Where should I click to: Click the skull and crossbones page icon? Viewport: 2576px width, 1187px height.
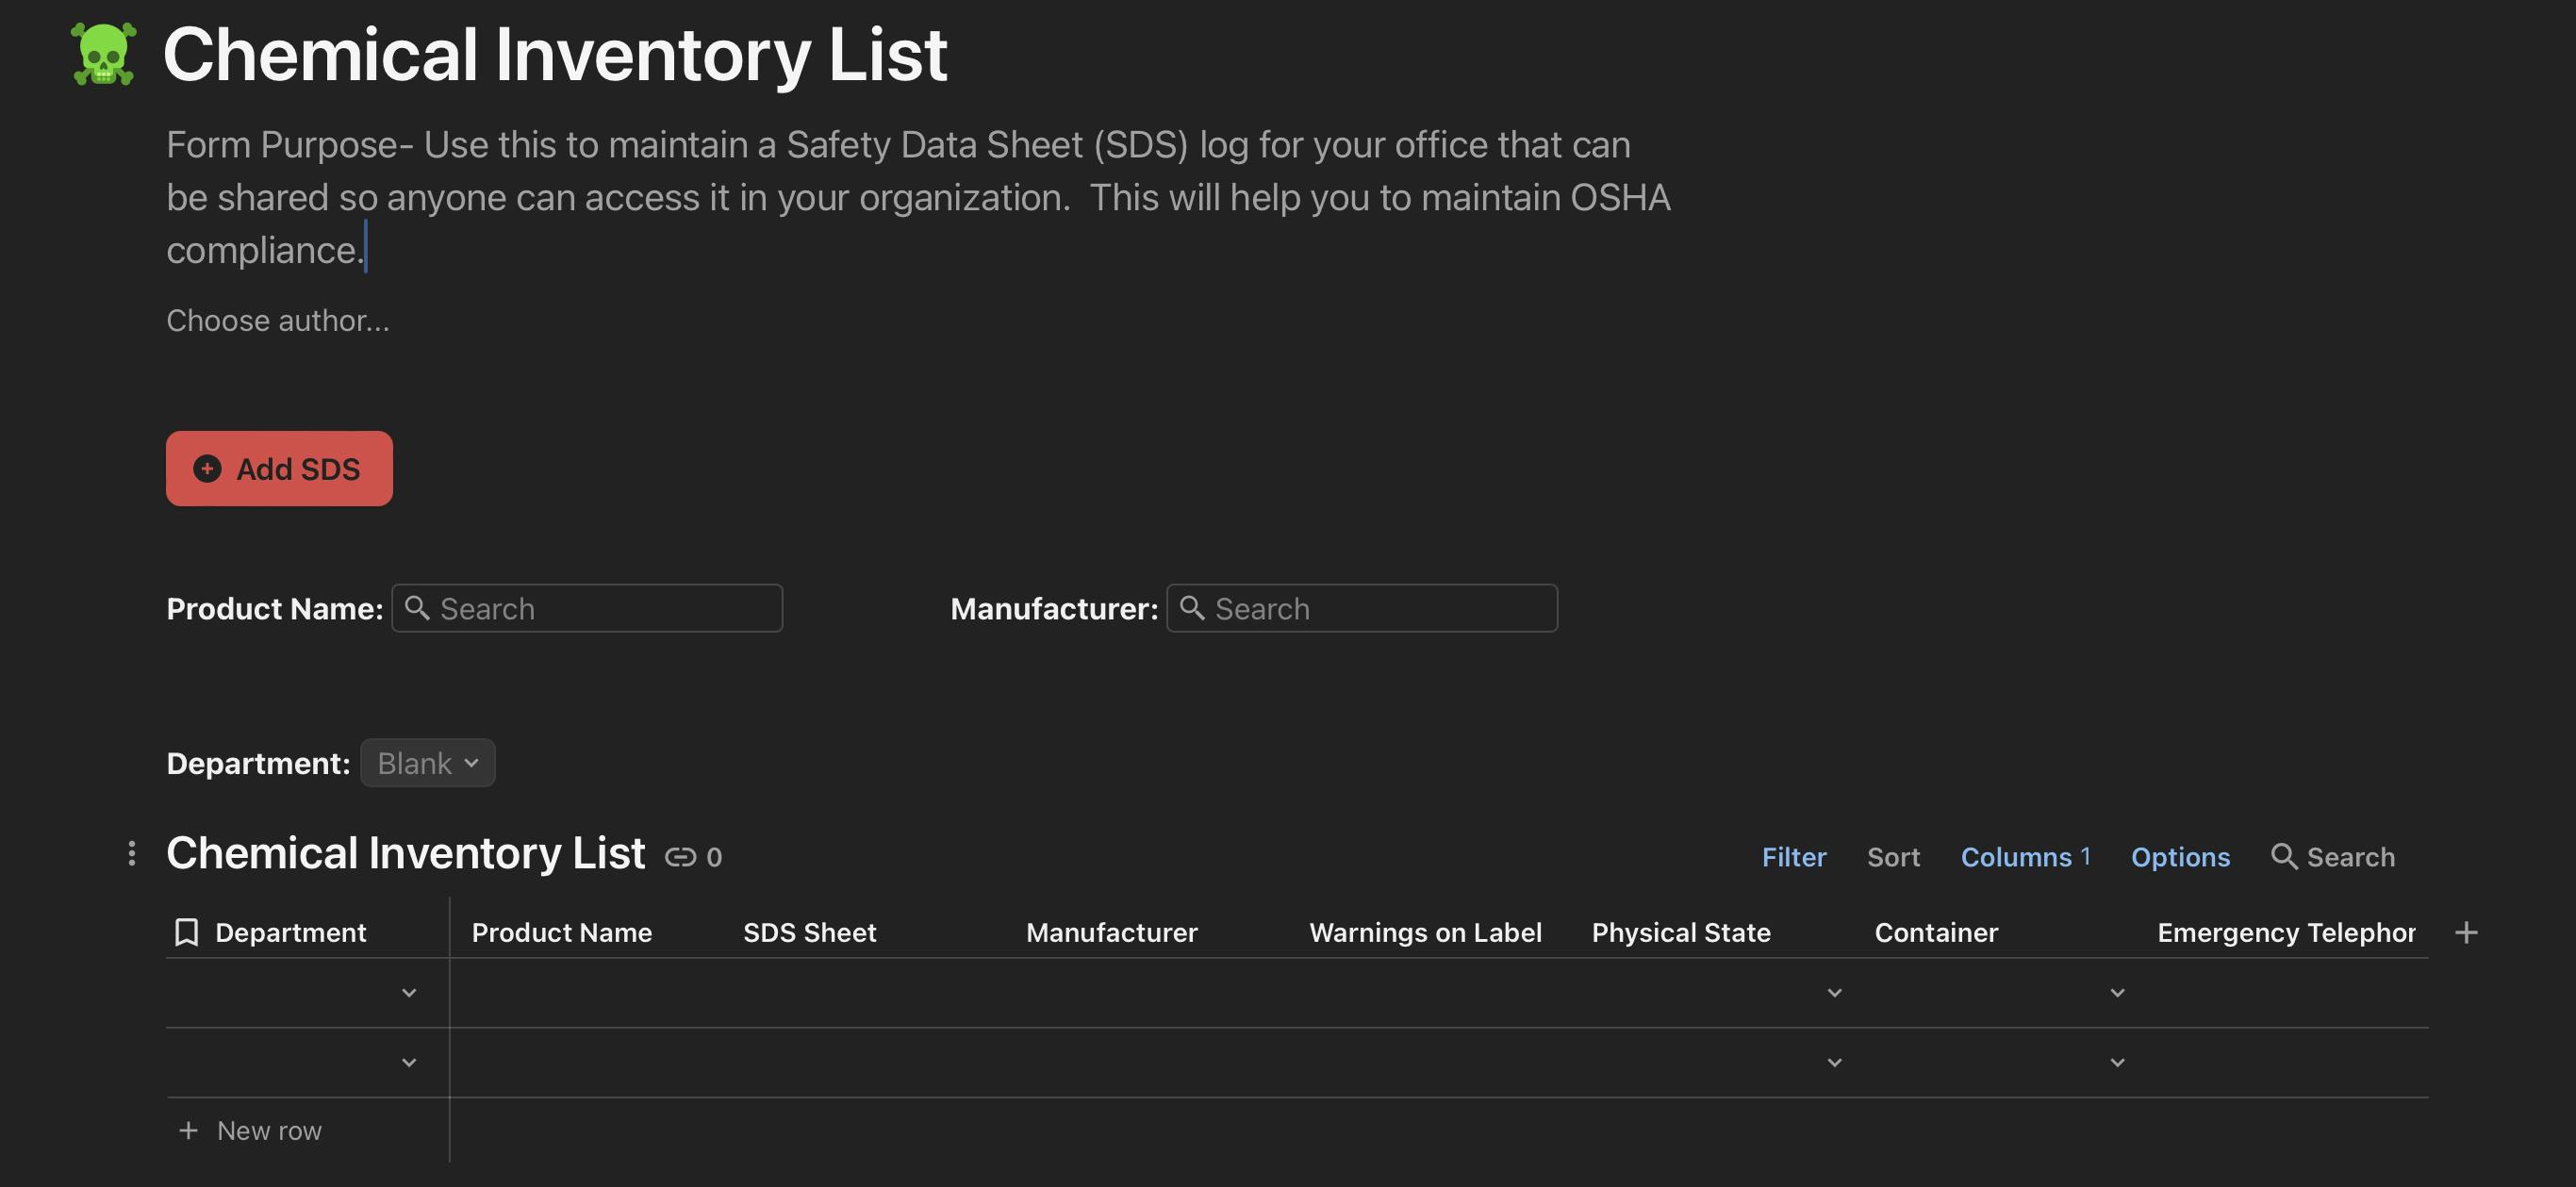click(x=103, y=54)
